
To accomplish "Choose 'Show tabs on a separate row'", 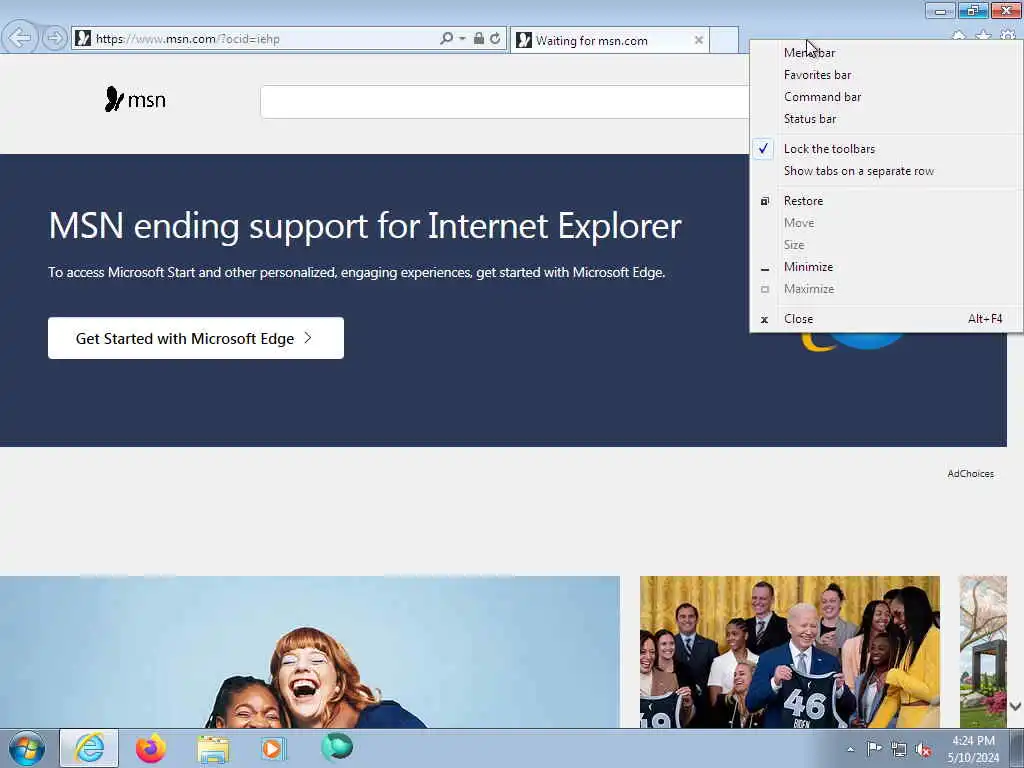I will (886, 171).
